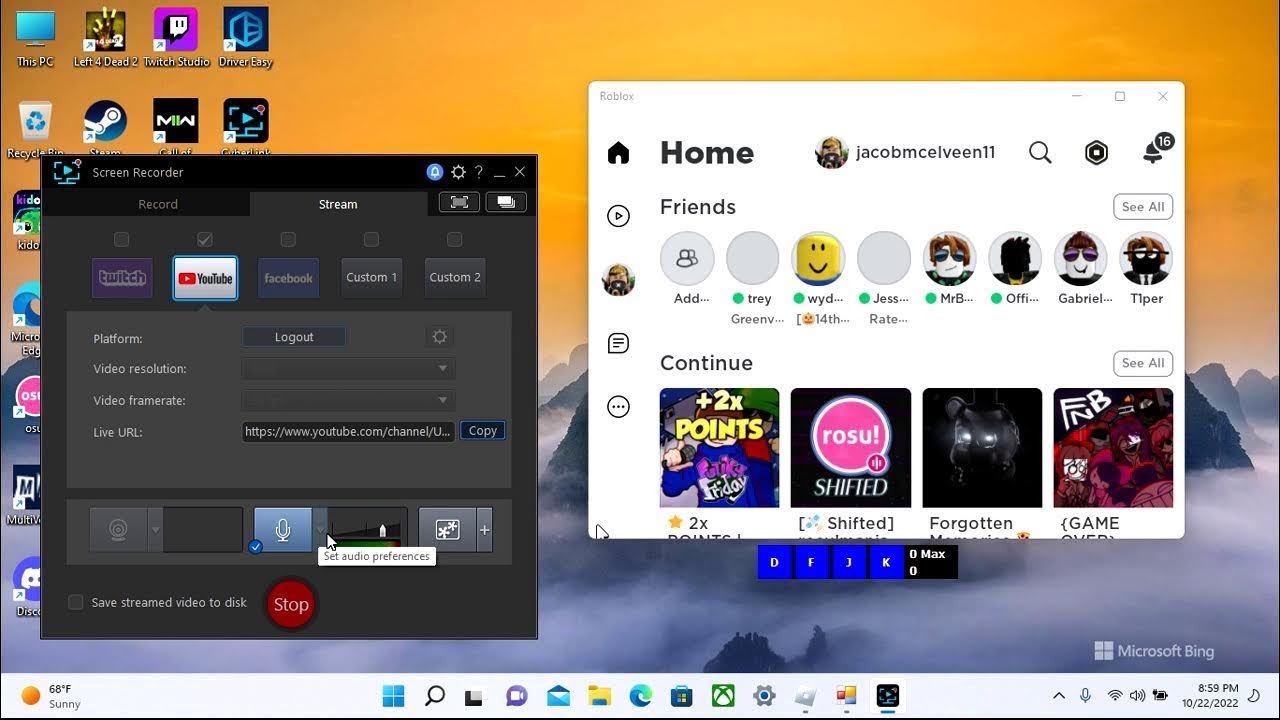Open Xbox app in taskbar
The image size is (1280, 720).
click(723, 696)
